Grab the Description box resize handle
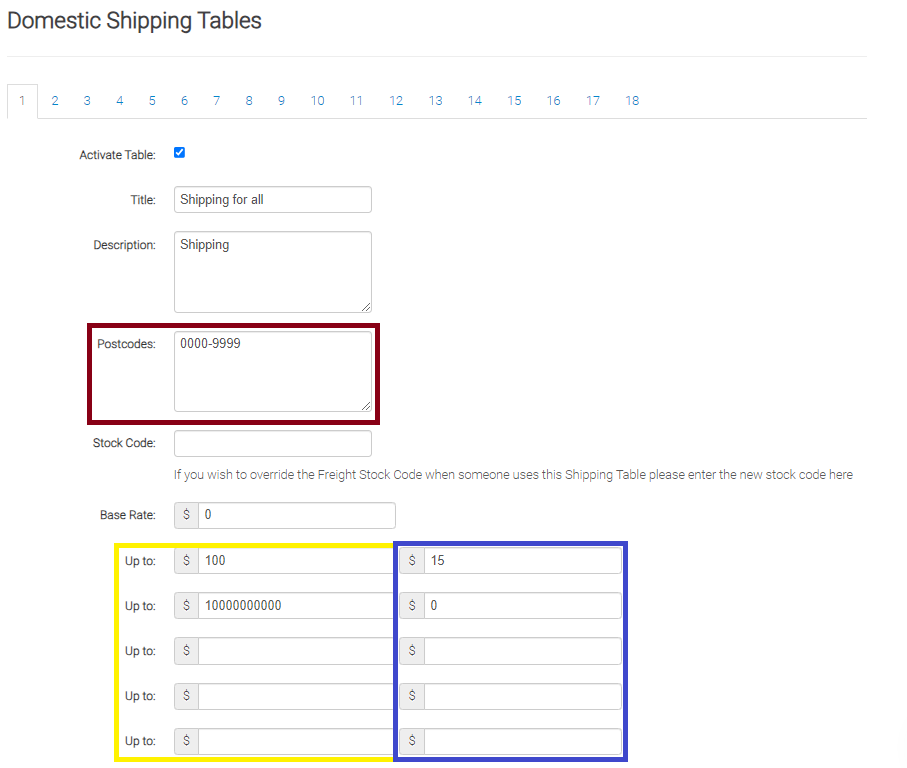 coord(366,307)
